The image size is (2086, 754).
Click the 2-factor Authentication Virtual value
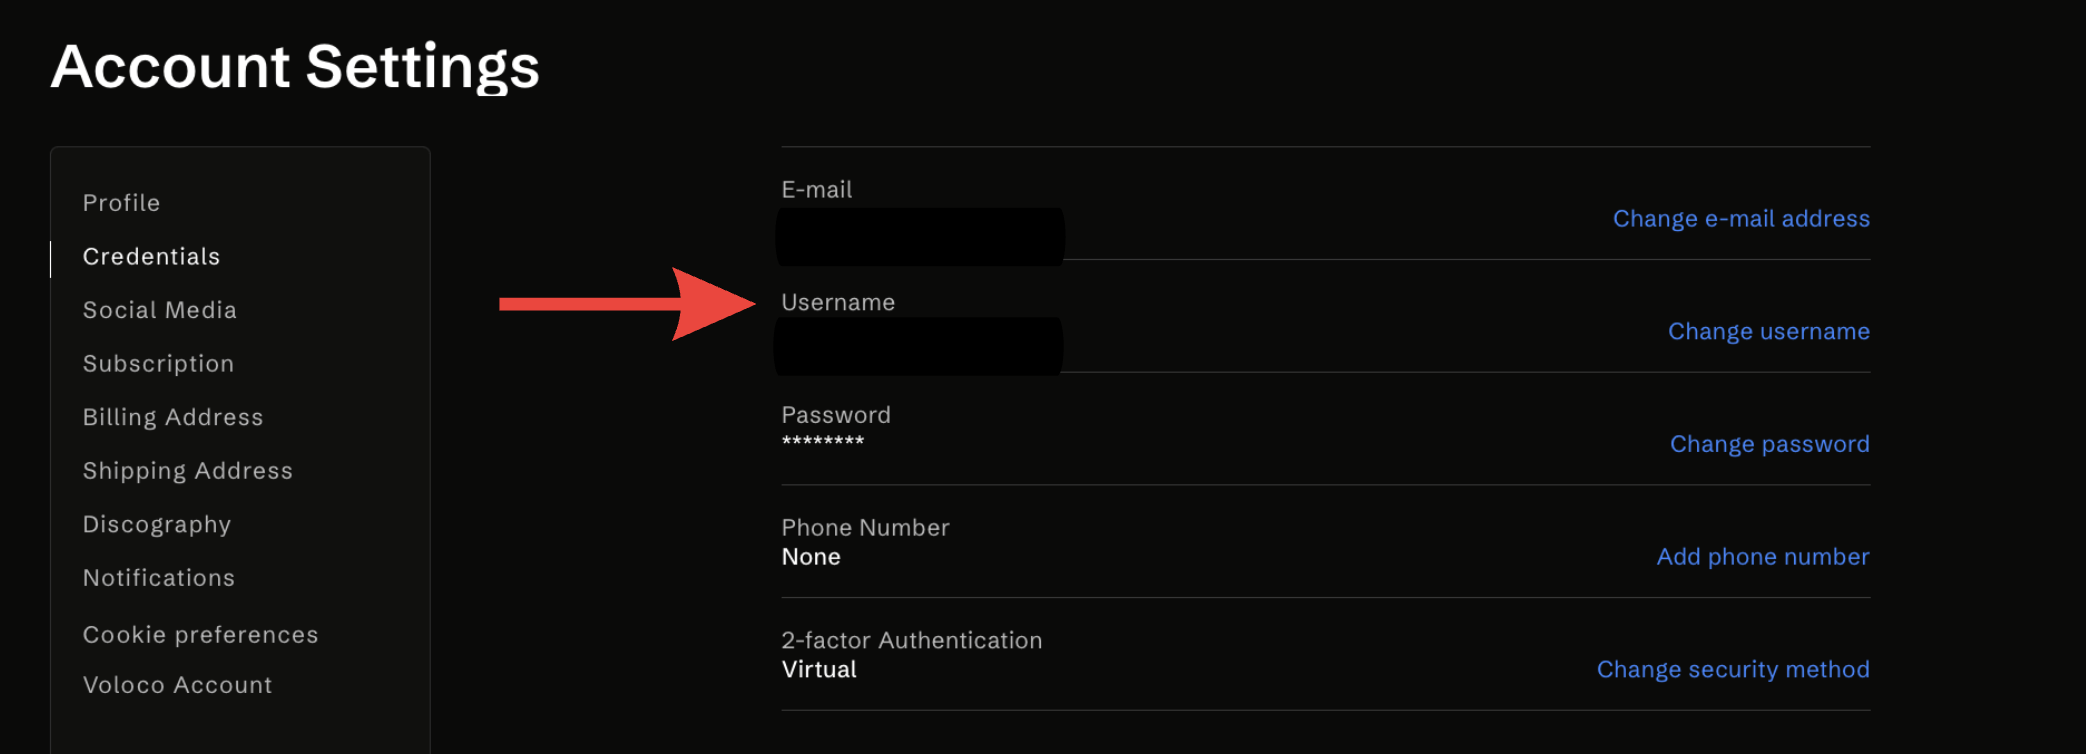click(819, 670)
